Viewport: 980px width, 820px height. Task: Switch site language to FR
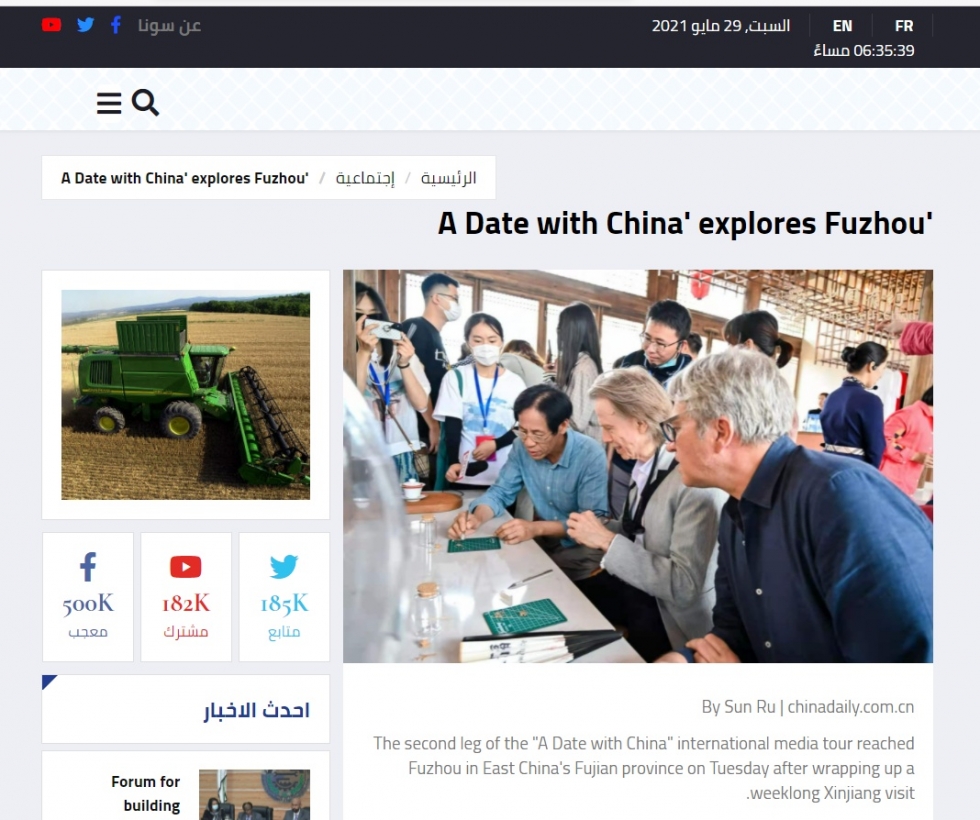904,26
